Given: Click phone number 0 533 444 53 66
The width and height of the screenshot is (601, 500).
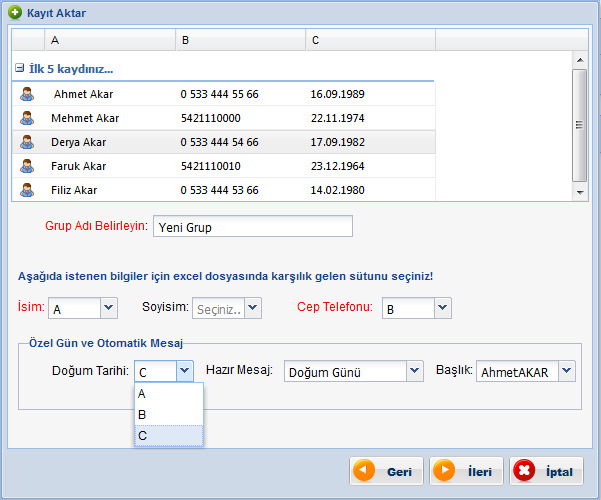Looking at the screenshot, I should [x=220, y=190].
